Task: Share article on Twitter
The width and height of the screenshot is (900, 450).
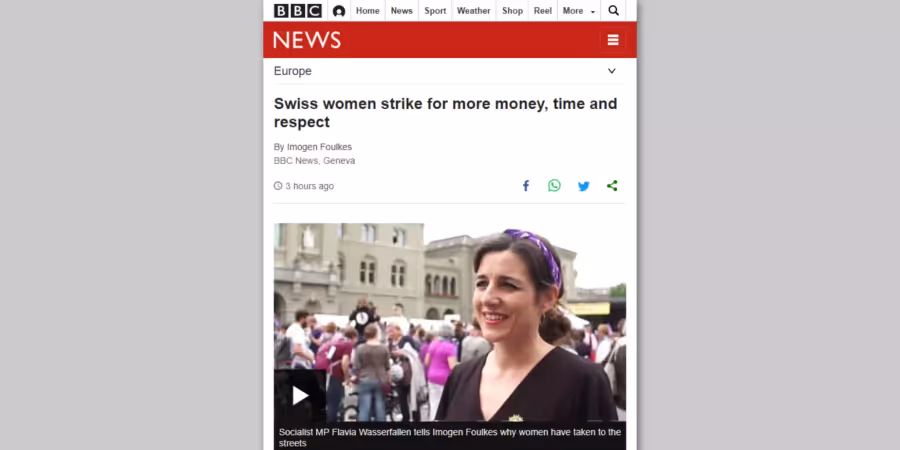Action: [x=583, y=186]
